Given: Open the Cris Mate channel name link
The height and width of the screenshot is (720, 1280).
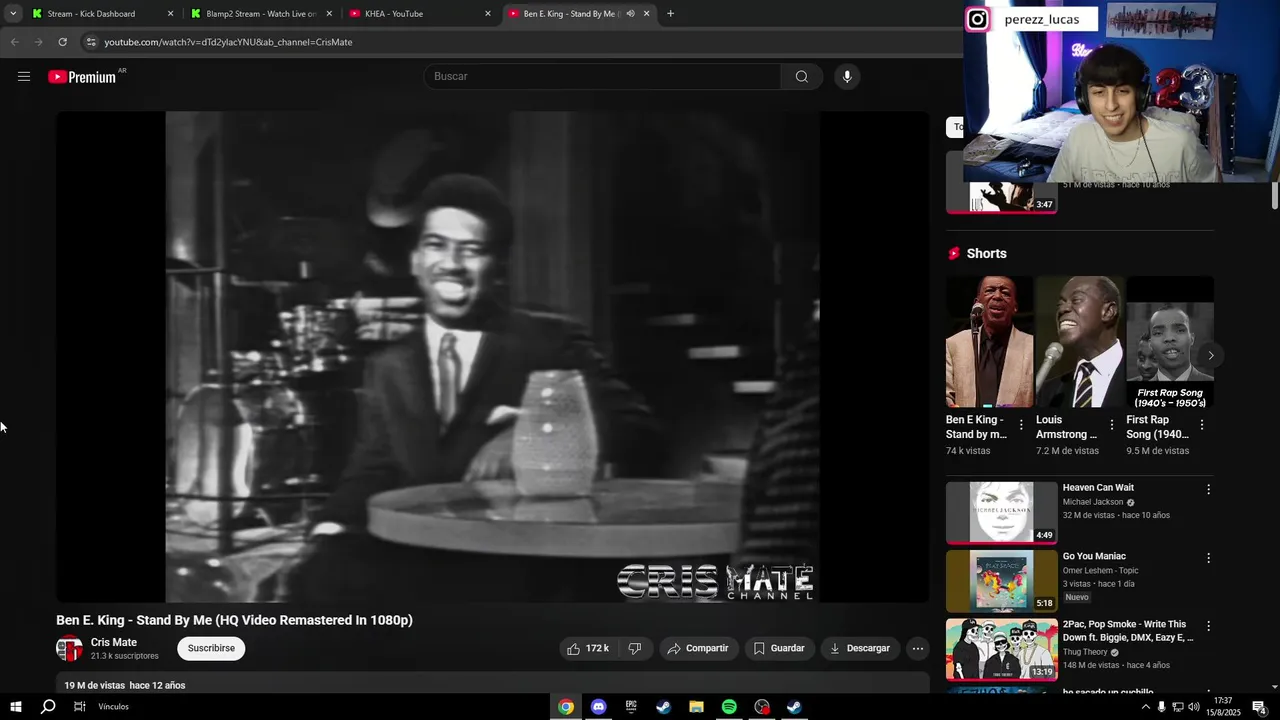Looking at the screenshot, I should 114,643.
